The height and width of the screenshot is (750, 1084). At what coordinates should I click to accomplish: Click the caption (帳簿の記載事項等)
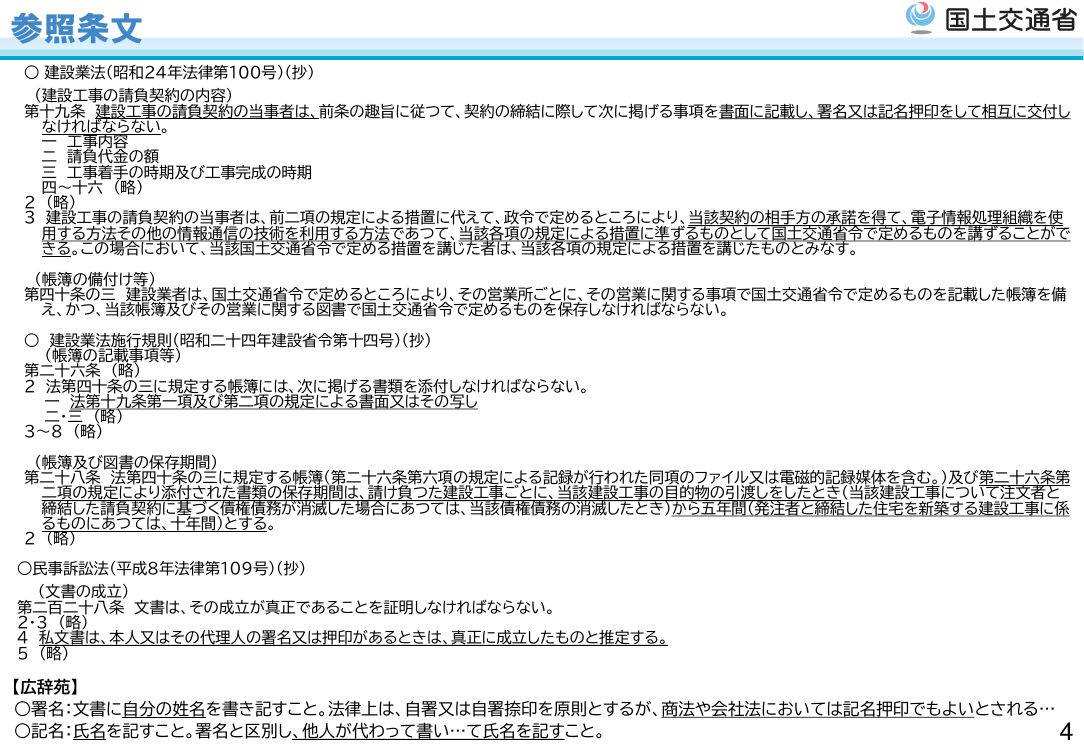pyautogui.click(x=113, y=355)
